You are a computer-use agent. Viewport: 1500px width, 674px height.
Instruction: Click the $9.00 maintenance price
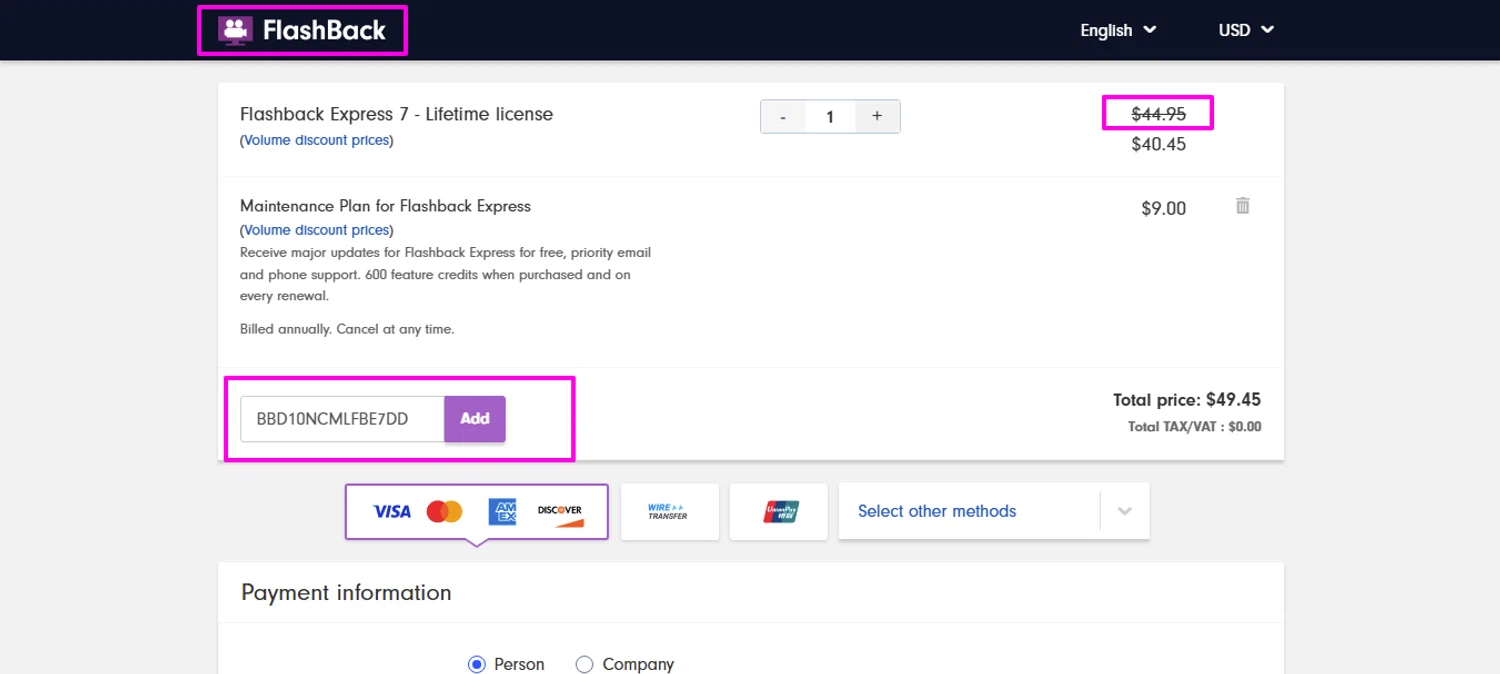pyautogui.click(x=1163, y=208)
